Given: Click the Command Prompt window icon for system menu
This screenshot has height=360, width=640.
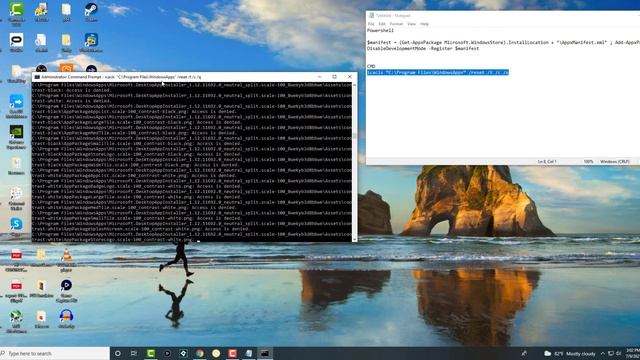Looking at the screenshot, I should (x=37, y=77).
